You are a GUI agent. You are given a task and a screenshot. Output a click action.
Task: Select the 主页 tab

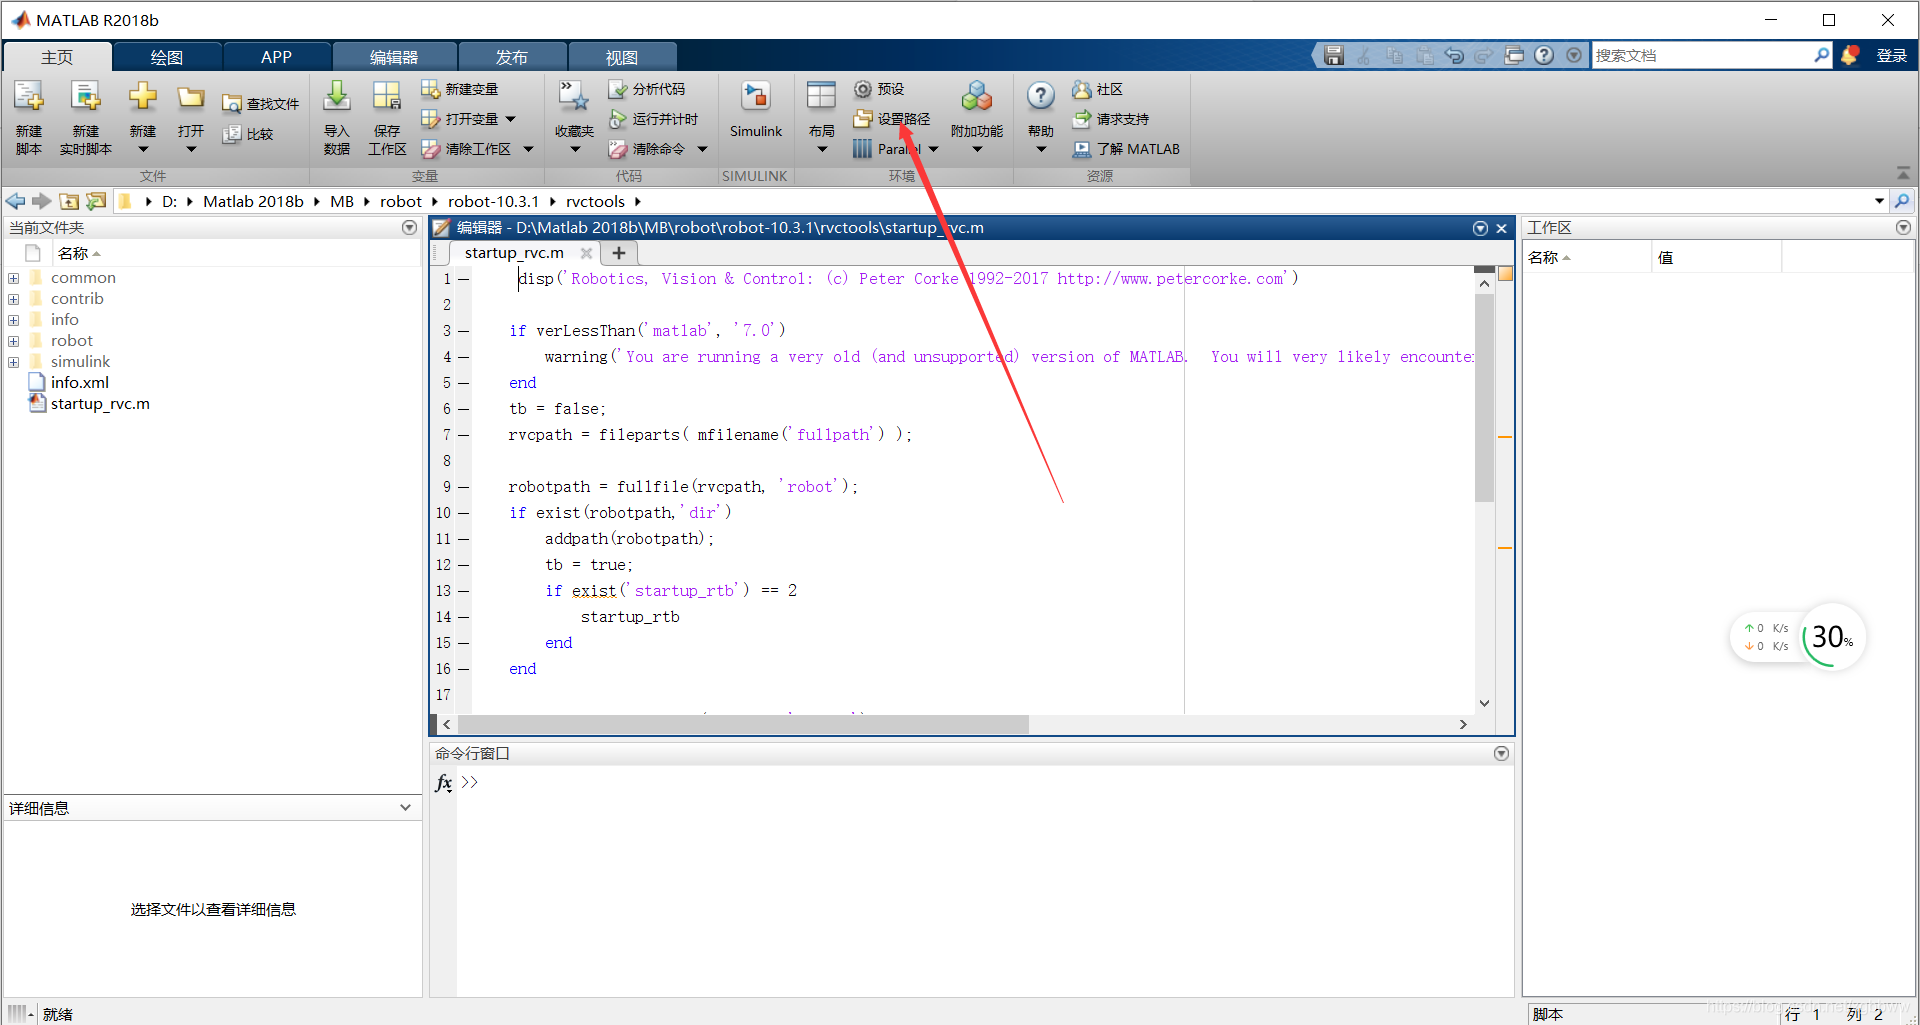point(57,57)
